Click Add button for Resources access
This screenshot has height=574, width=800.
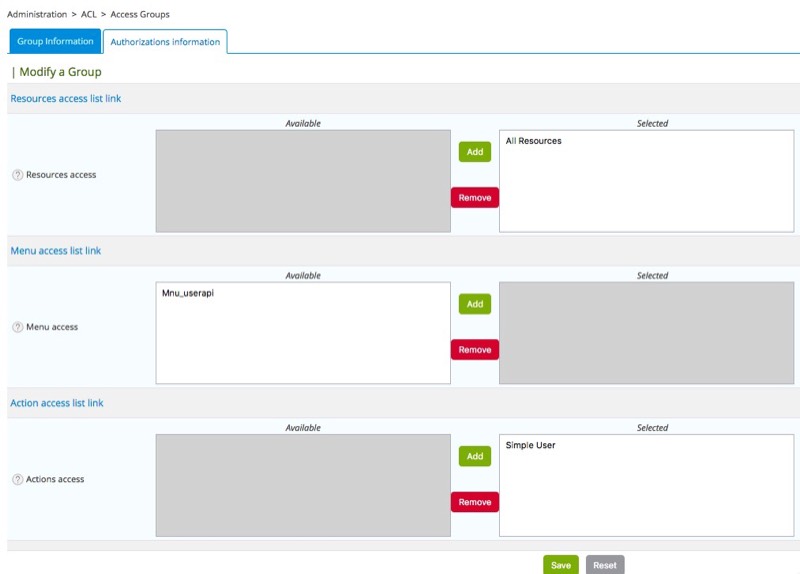[x=475, y=152]
